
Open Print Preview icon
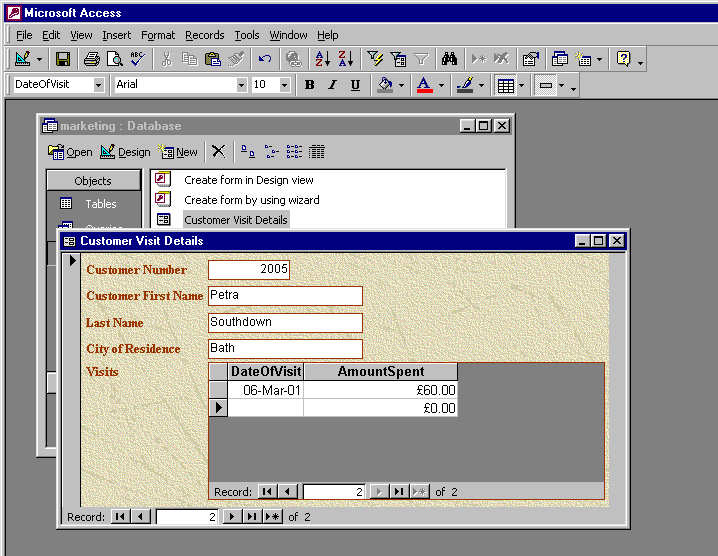(x=114, y=59)
